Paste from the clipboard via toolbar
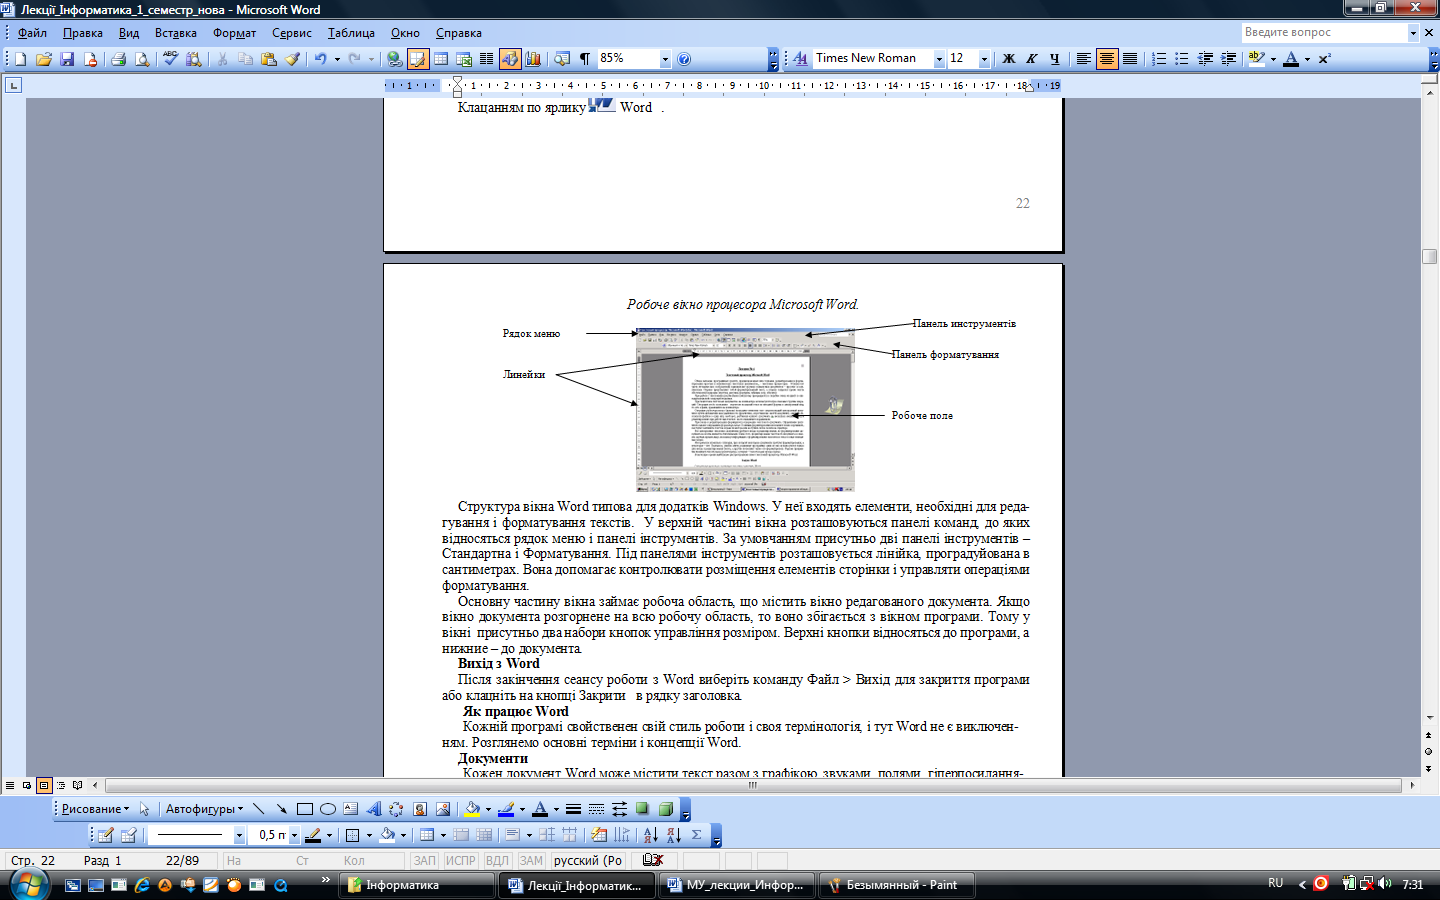The image size is (1440, 900). pyautogui.click(x=268, y=59)
